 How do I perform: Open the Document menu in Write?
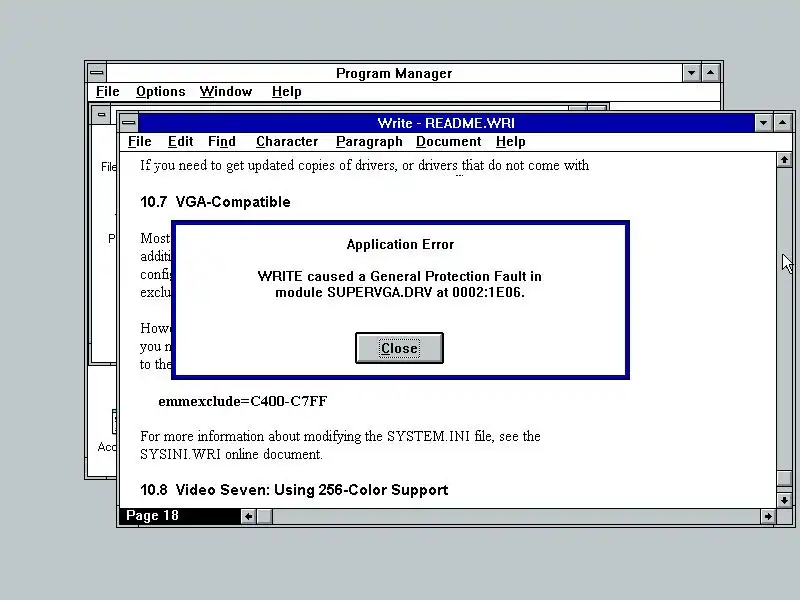pos(448,141)
